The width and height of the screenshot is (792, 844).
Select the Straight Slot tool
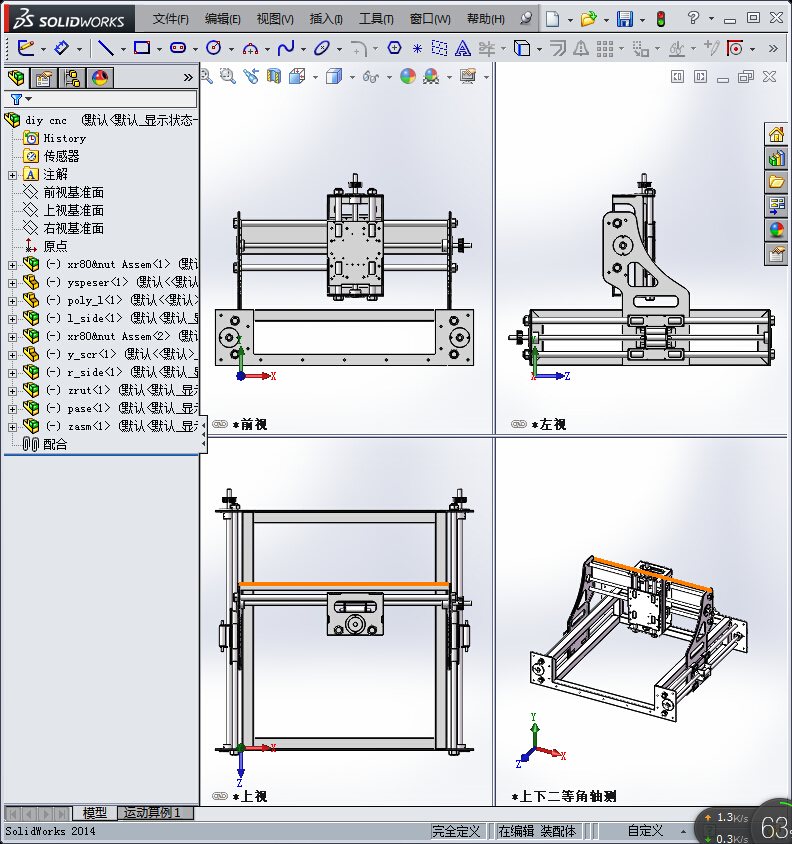click(x=178, y=48)
